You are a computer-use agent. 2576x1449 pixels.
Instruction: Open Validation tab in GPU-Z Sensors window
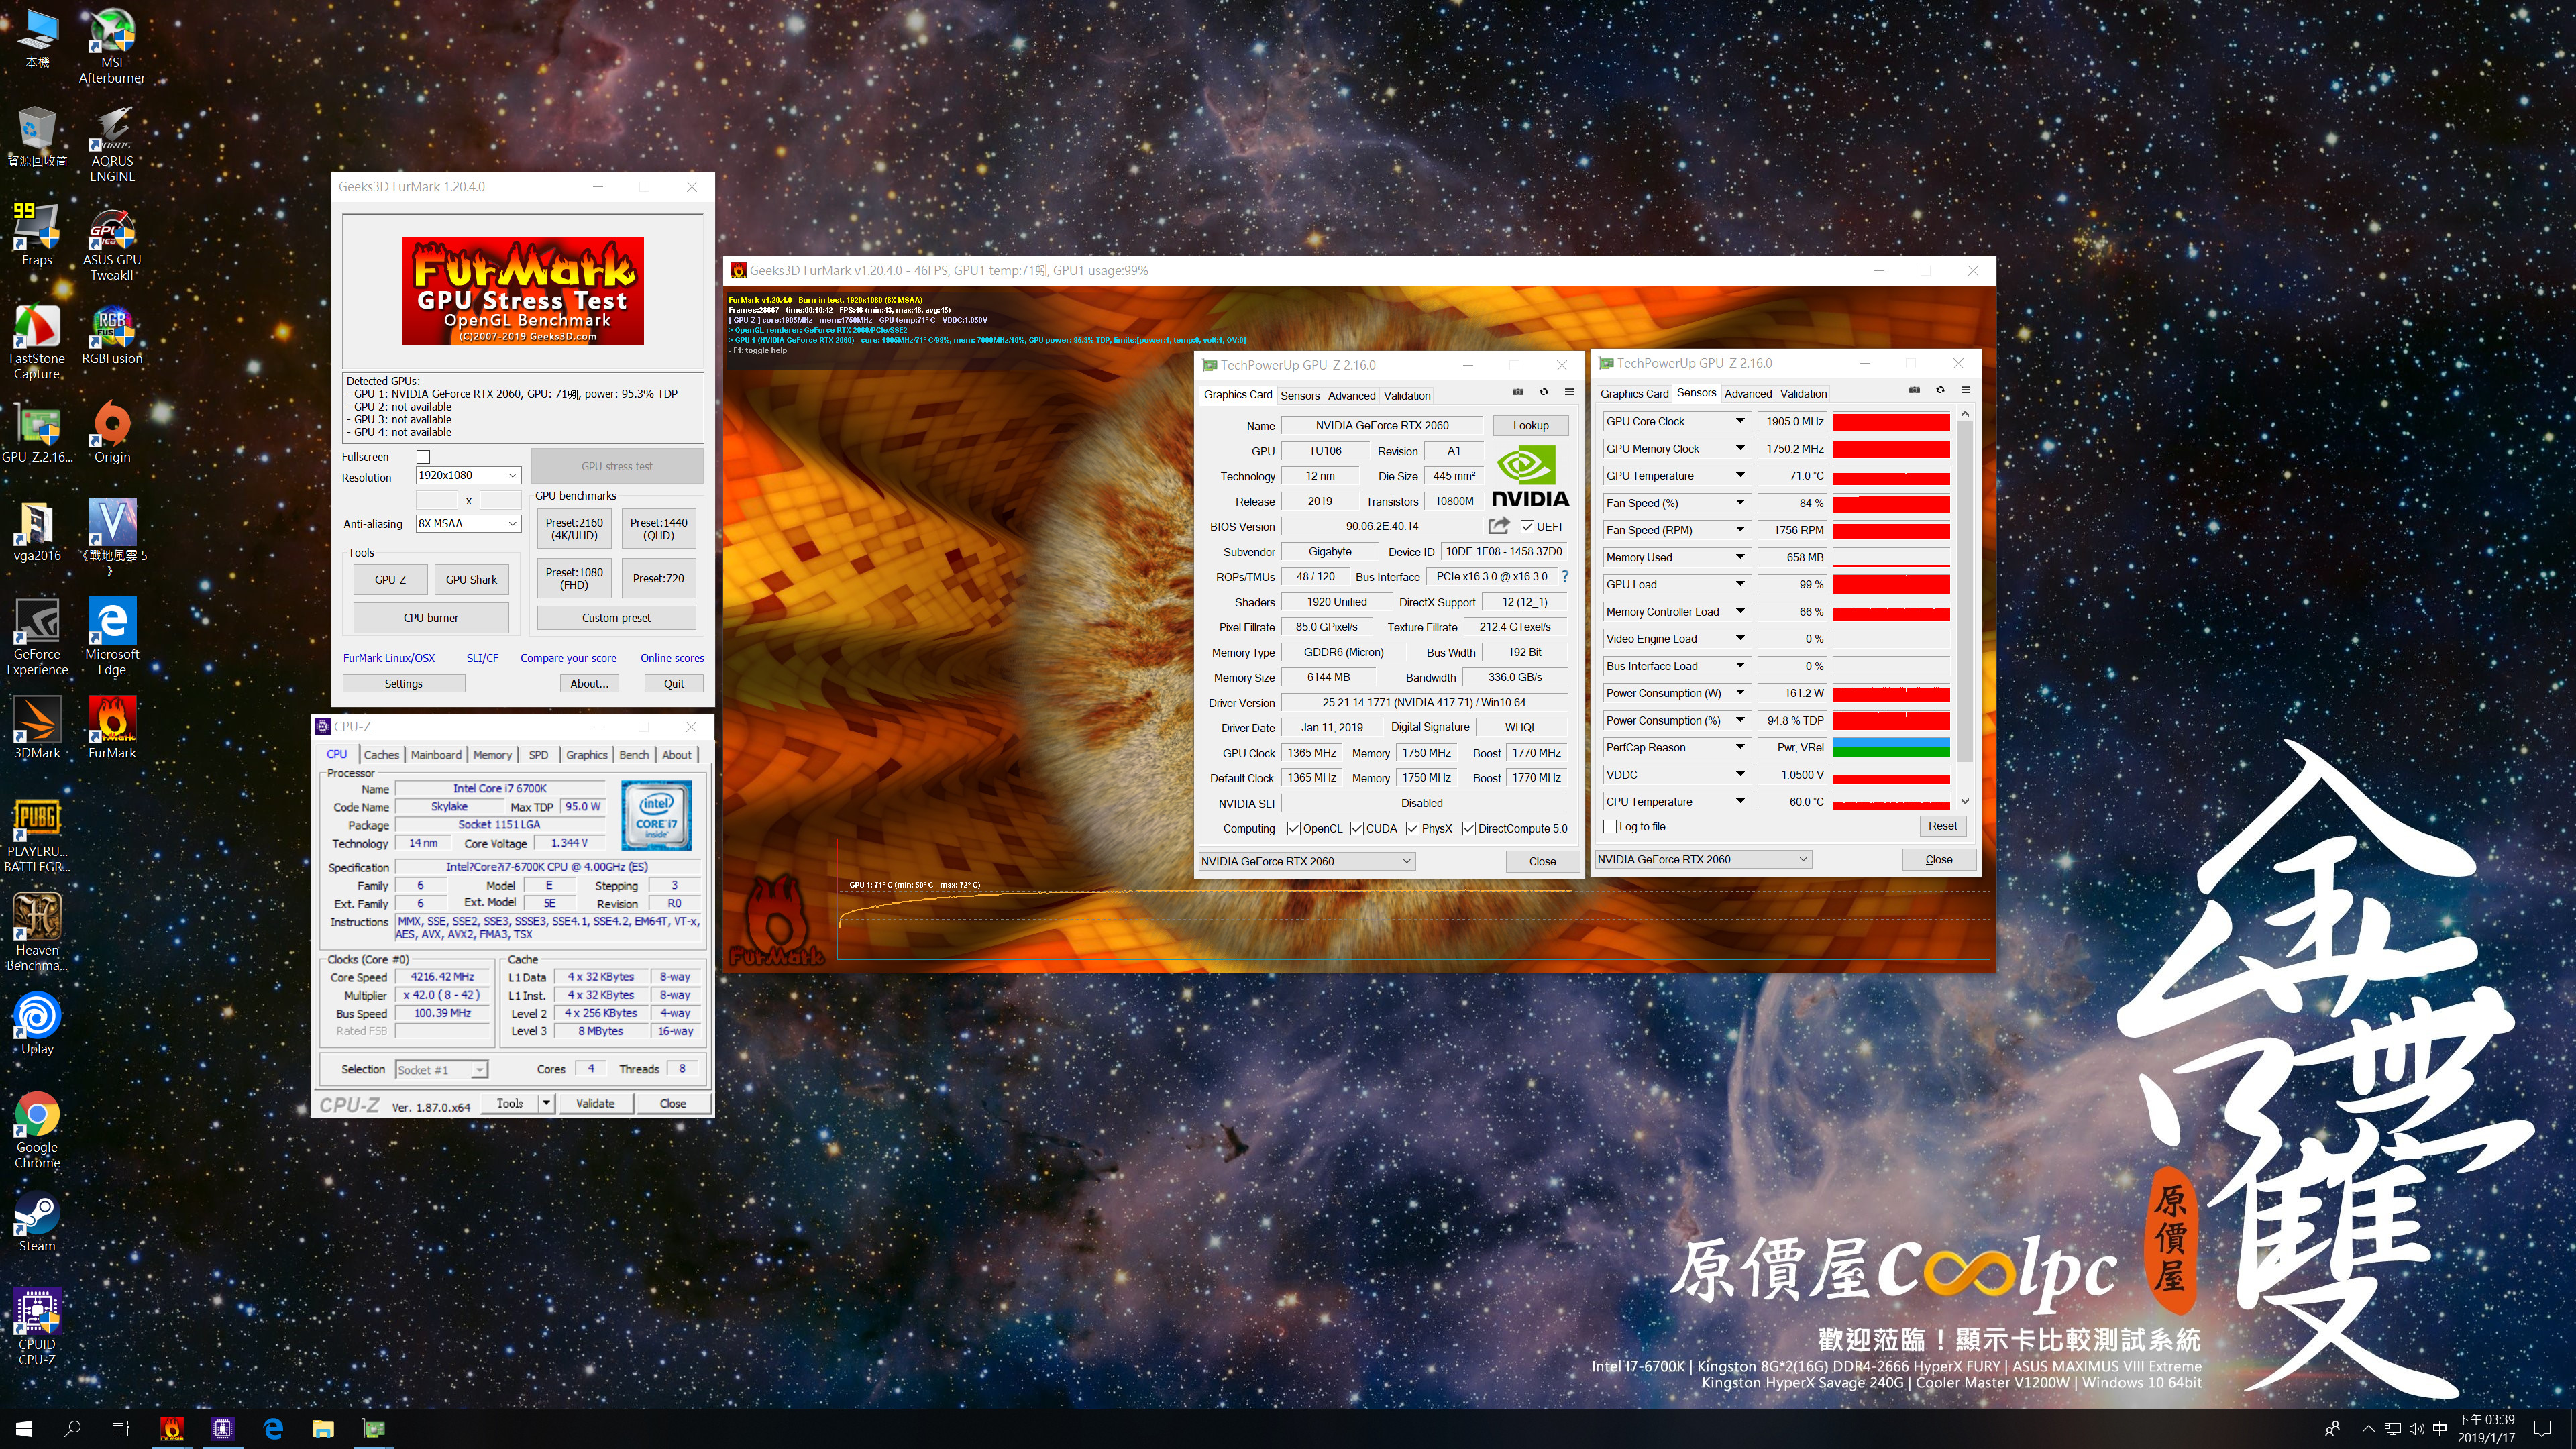pos(1803,393)
